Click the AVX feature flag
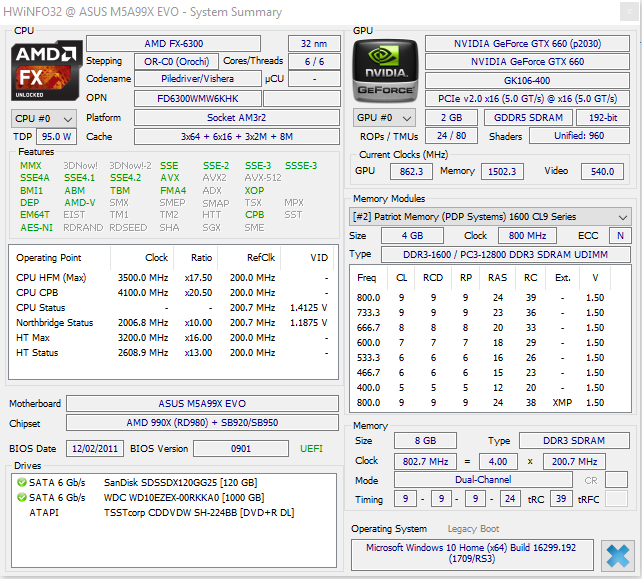Image resolution: width=642 pixels, height=579 pixels. pyautogui.click(x=170, y=178)
